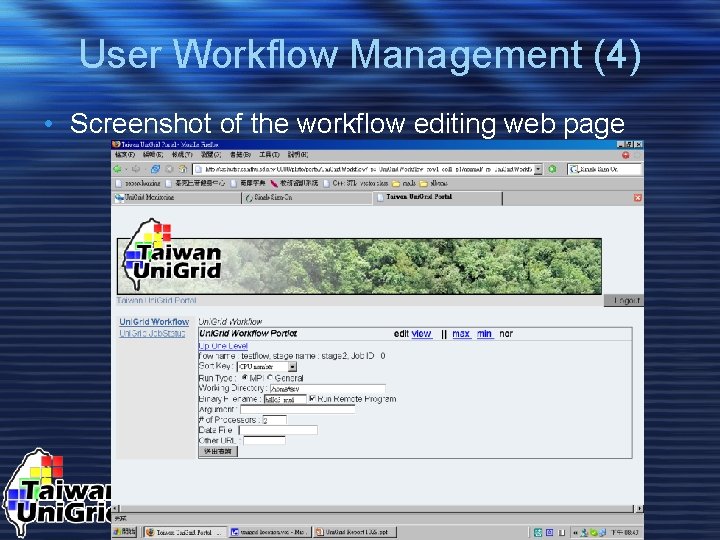Open the 'C++ STL' bookmark
Viewport: 720px width, 540px height.
coord(356,183)
